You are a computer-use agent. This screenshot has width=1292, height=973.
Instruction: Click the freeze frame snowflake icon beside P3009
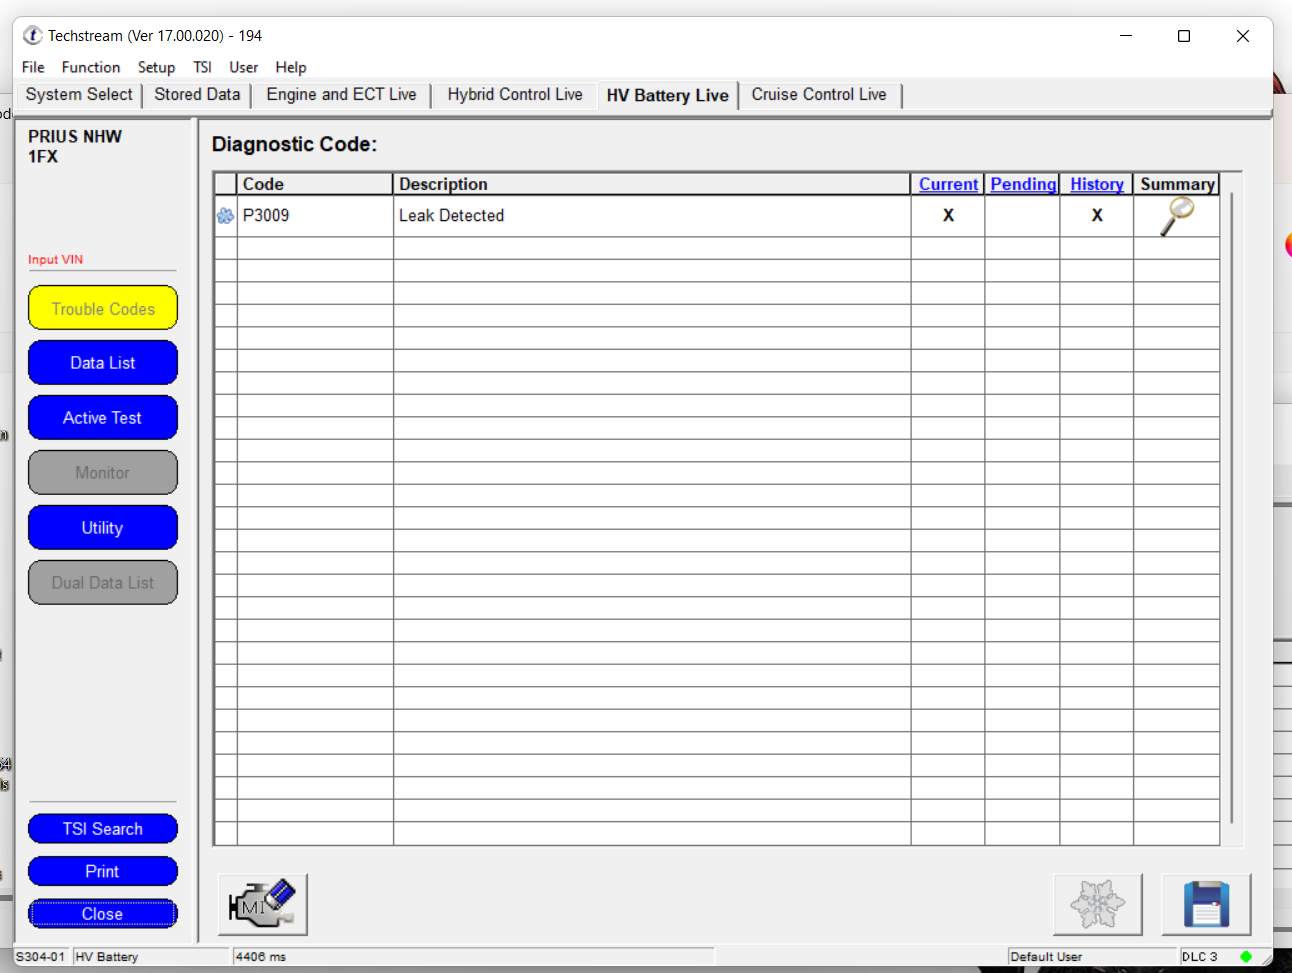(225, 215)
